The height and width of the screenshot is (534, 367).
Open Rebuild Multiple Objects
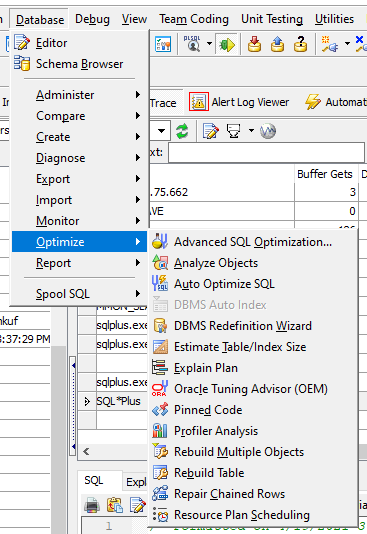pyautogui.click(x=253, y=452)
